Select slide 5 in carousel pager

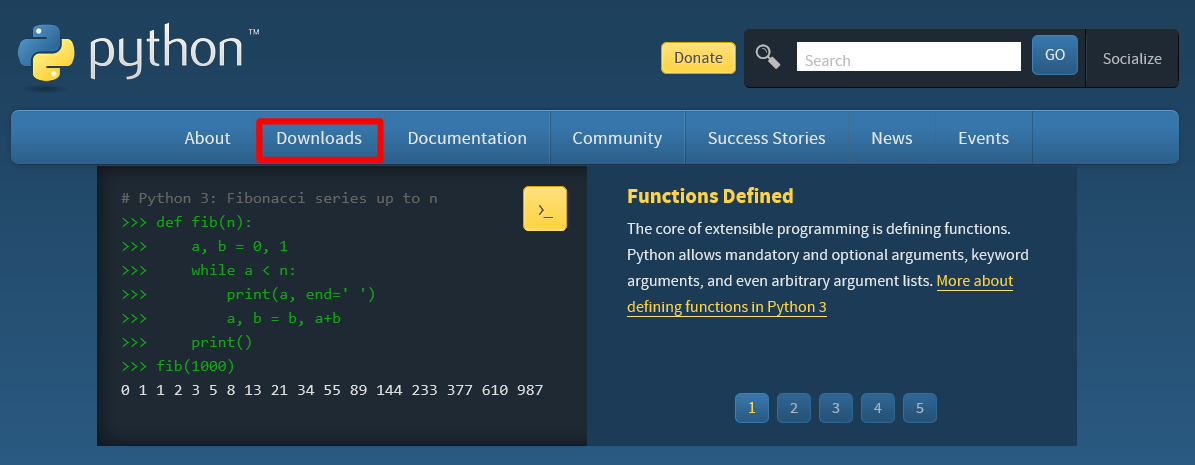point(920,408)
